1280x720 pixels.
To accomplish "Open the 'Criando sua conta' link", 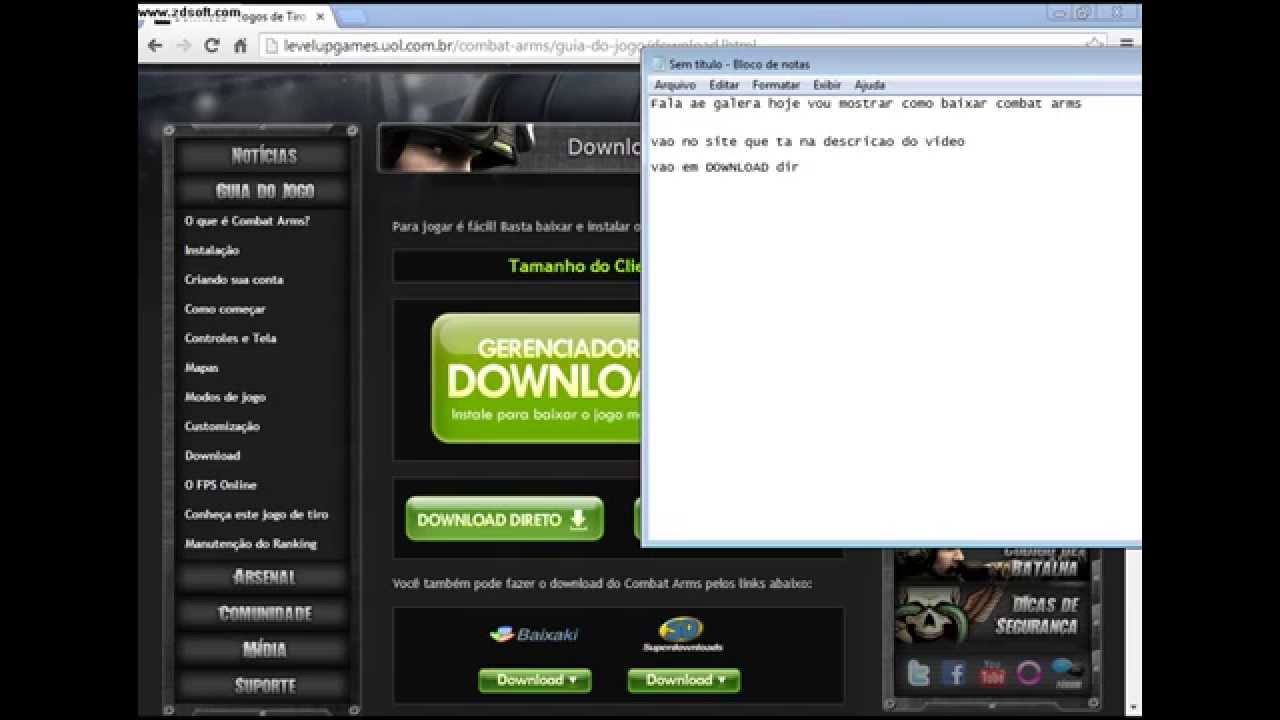I will [234, 279].
